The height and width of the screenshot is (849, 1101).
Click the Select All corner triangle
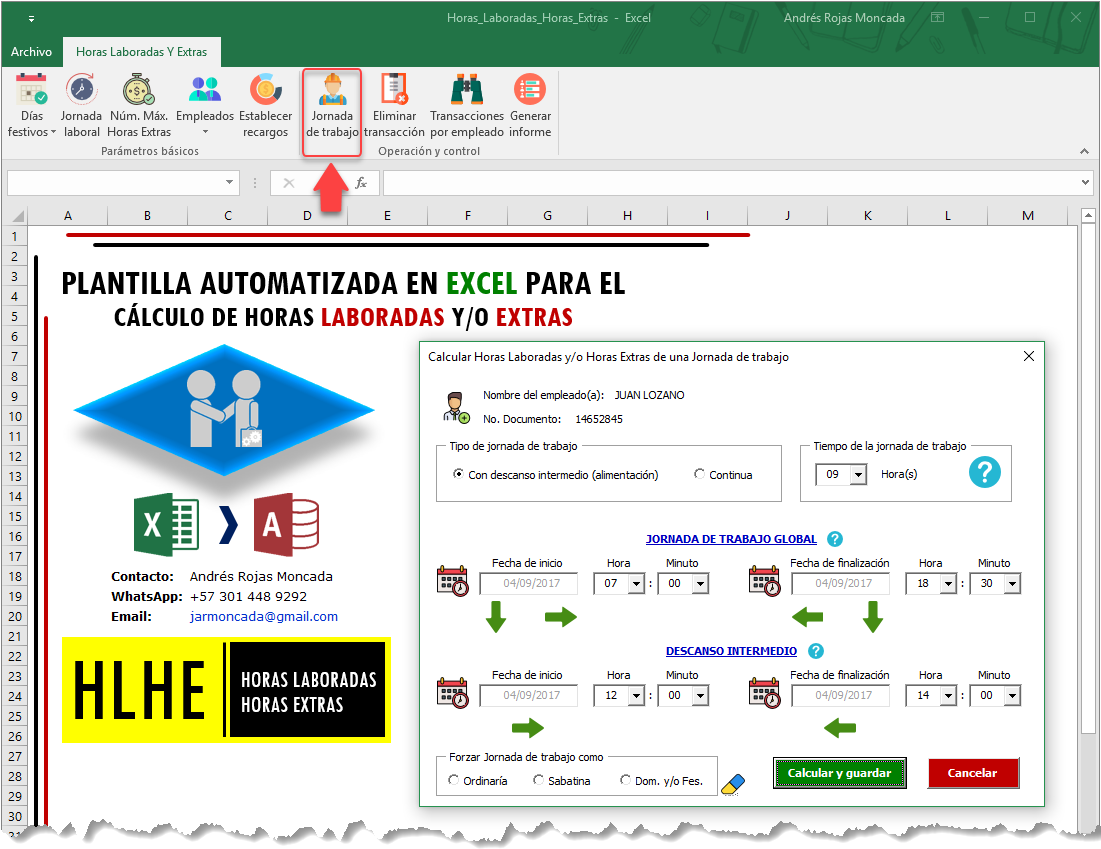(x=18, y=216)
